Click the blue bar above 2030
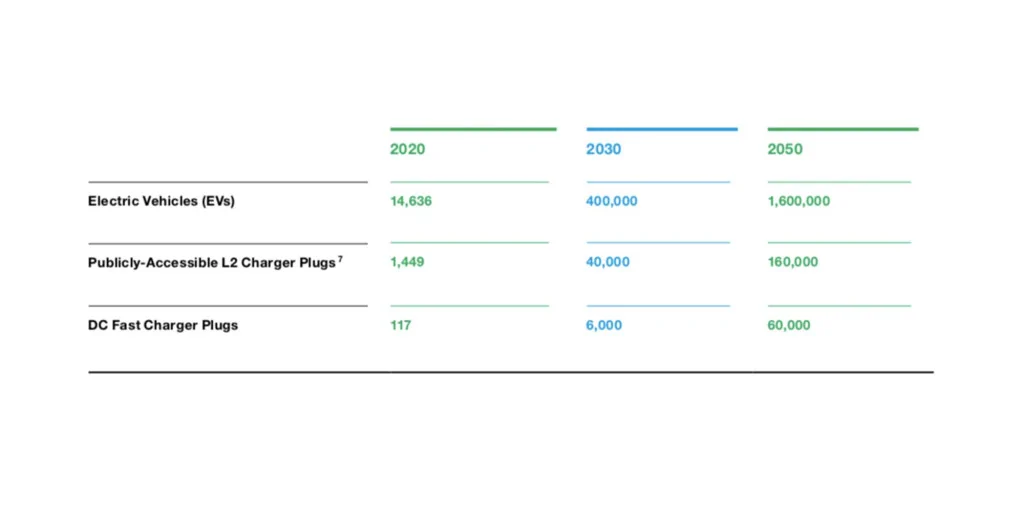 pyautogui.click(x=662, y=129)
